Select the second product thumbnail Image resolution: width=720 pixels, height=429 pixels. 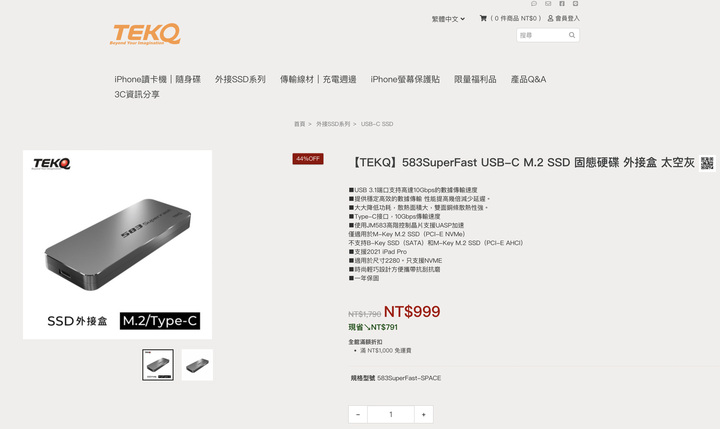click(x=197, y=365)
